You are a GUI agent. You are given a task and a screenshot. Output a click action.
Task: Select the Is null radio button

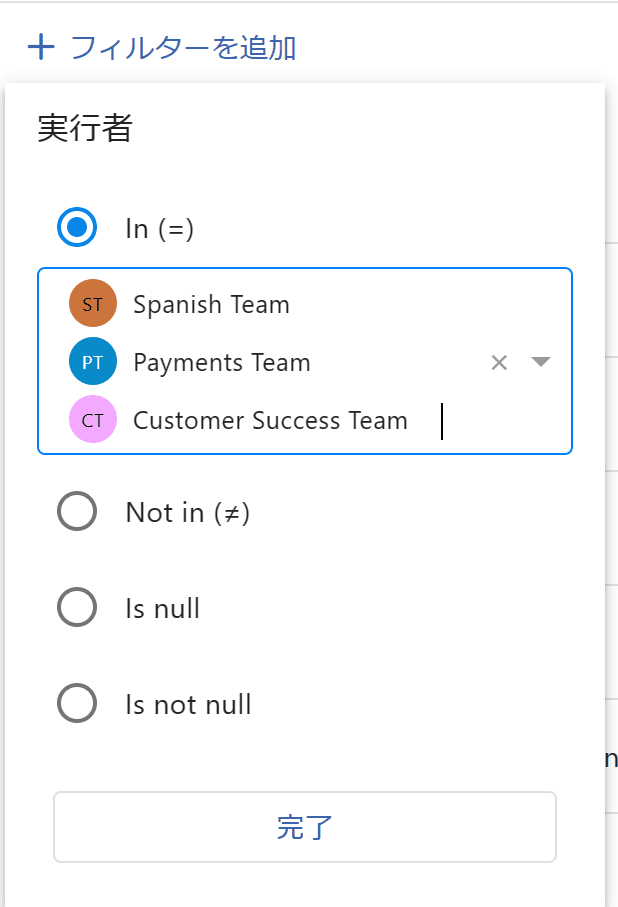(77, 608)
